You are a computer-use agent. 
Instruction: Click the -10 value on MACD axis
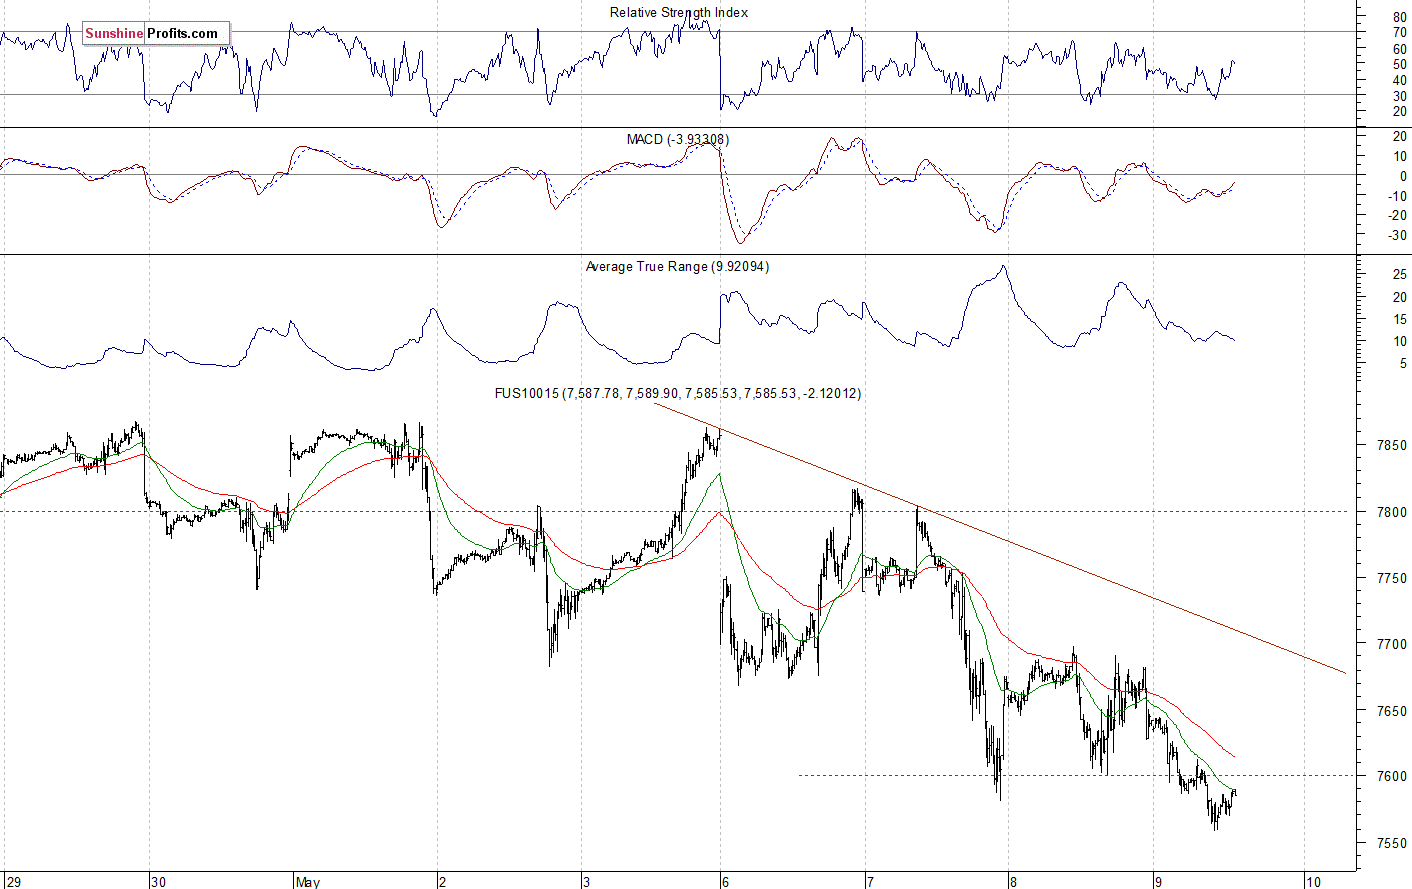coord(1397,196)
